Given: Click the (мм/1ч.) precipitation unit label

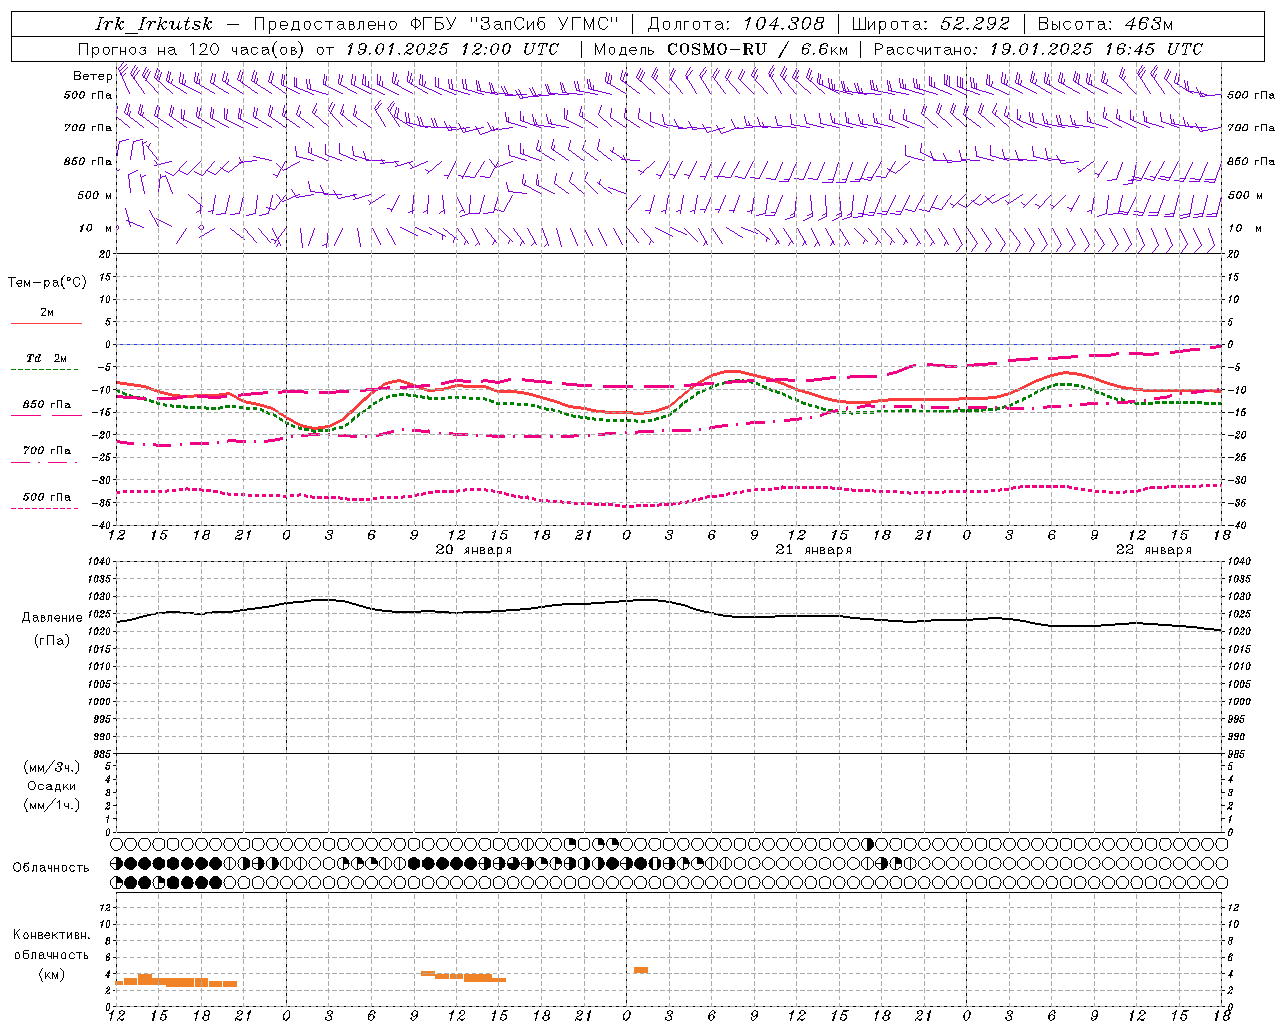Looking at the screenshot, I should 52,804.
